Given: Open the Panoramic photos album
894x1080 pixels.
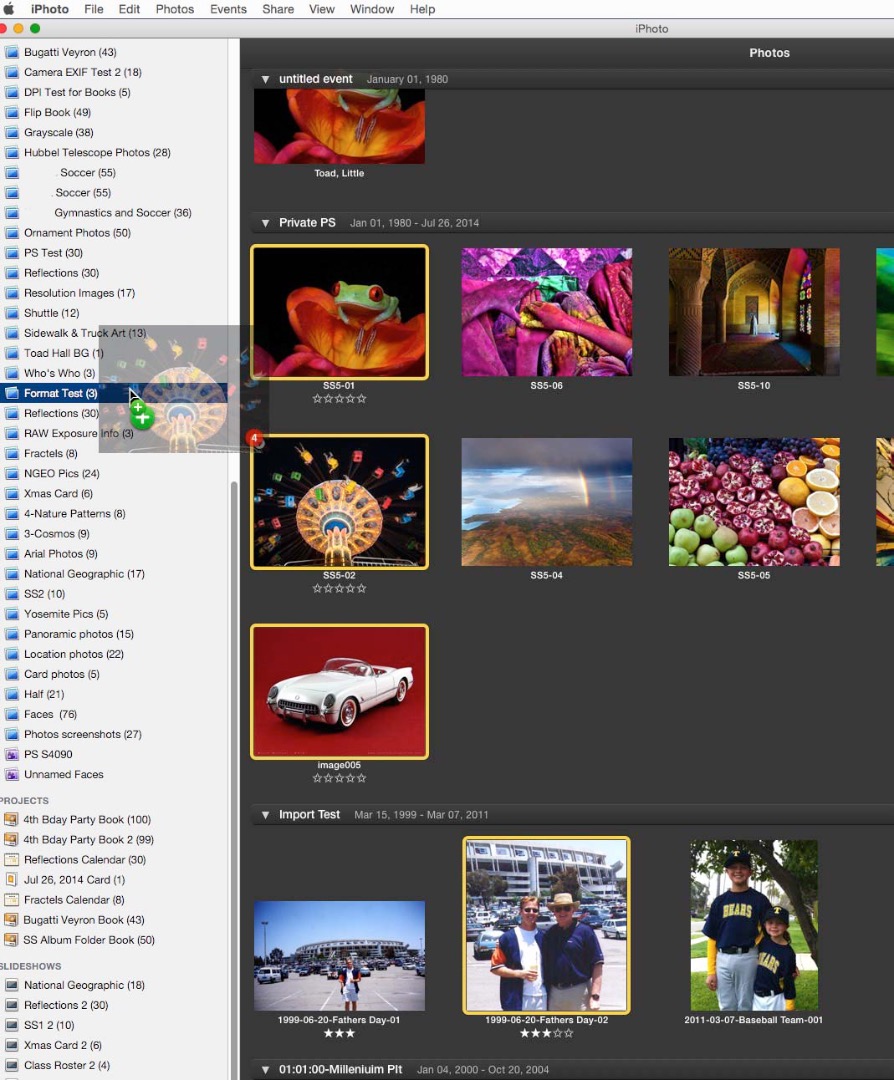Looking at the screenshot, I should 114,634.
